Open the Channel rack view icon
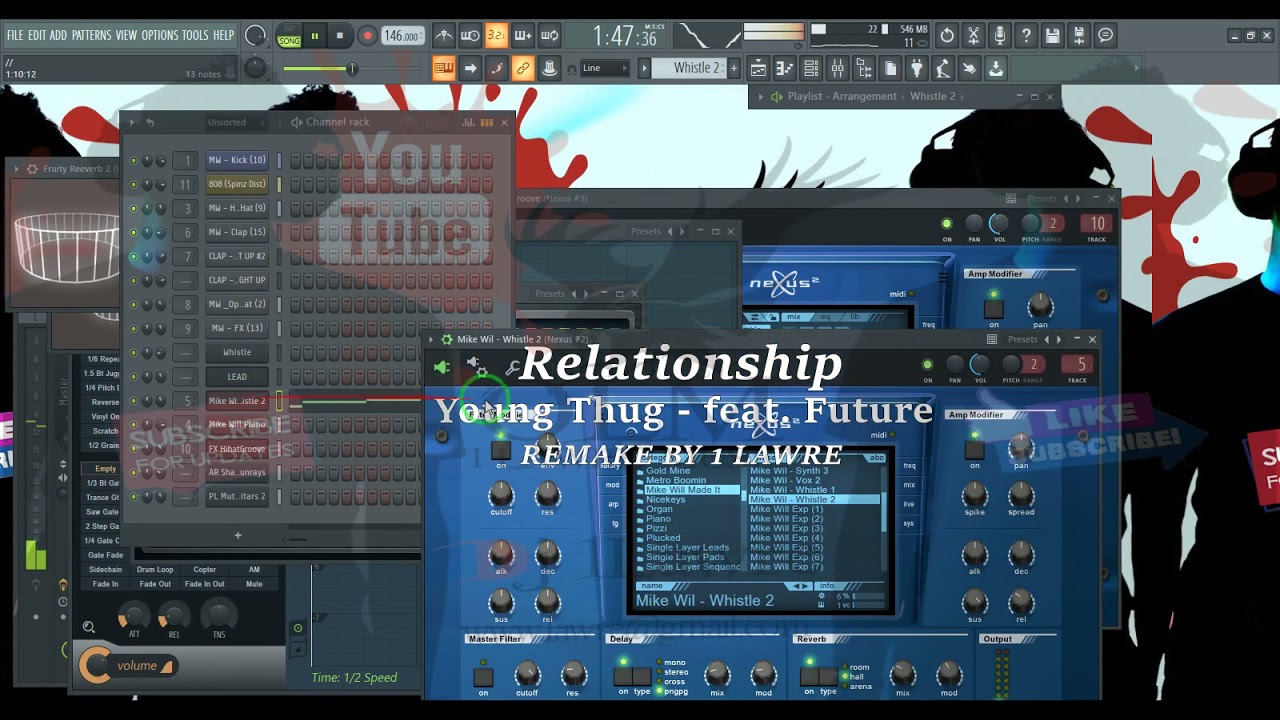Viewport: 1280px width, 720px height. [811, 68]
